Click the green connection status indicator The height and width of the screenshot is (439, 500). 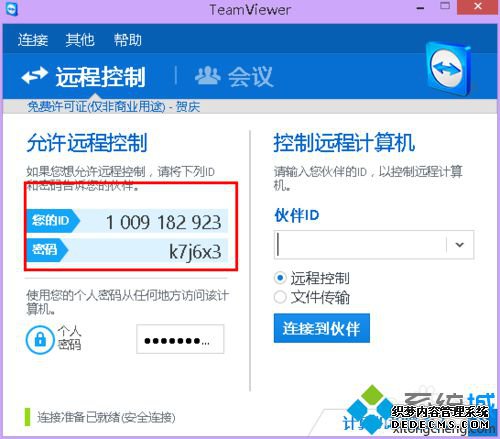coord(27,417)
